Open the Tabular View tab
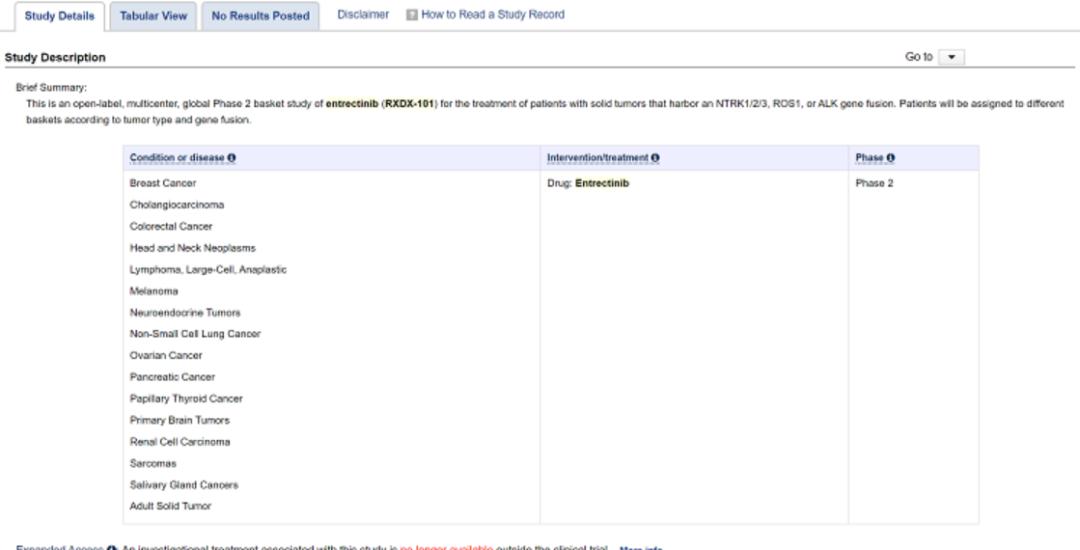 pyautogui.click(x=153, y=16)
